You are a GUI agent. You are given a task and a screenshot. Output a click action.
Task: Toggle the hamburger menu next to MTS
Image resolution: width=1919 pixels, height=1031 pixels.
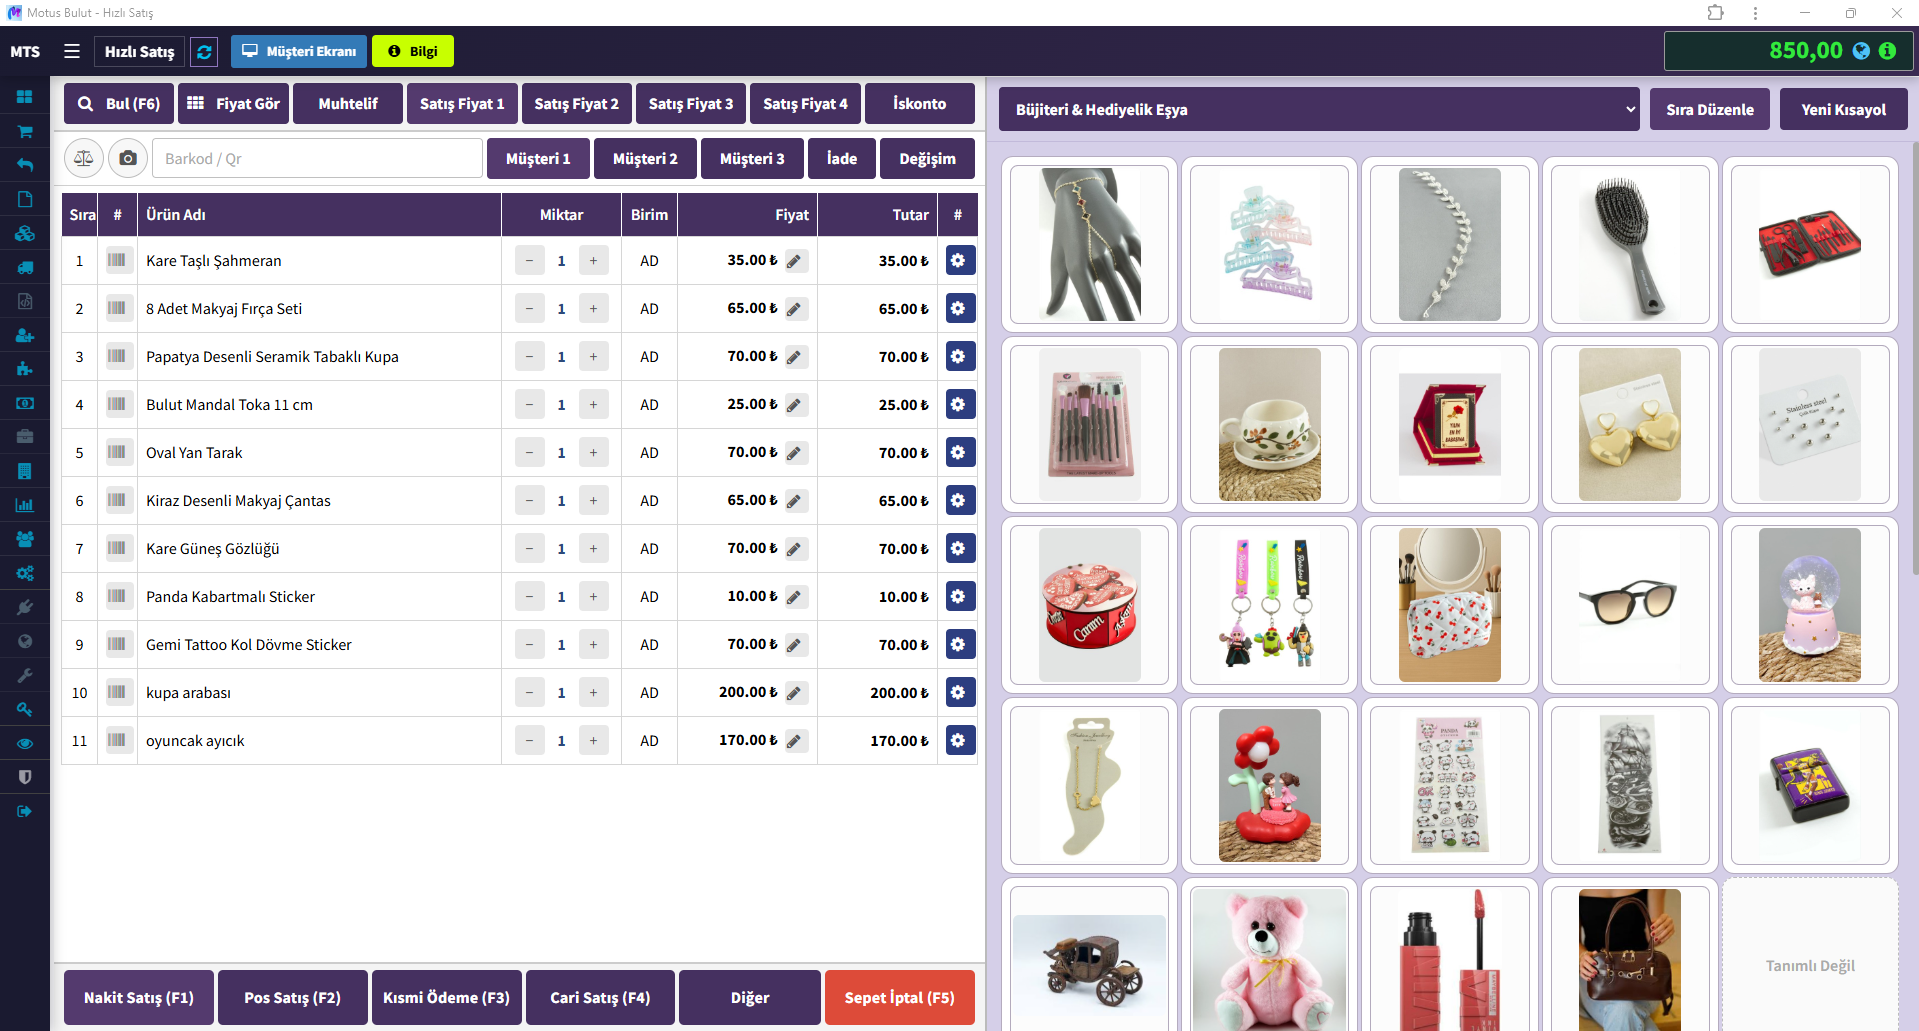72,51
